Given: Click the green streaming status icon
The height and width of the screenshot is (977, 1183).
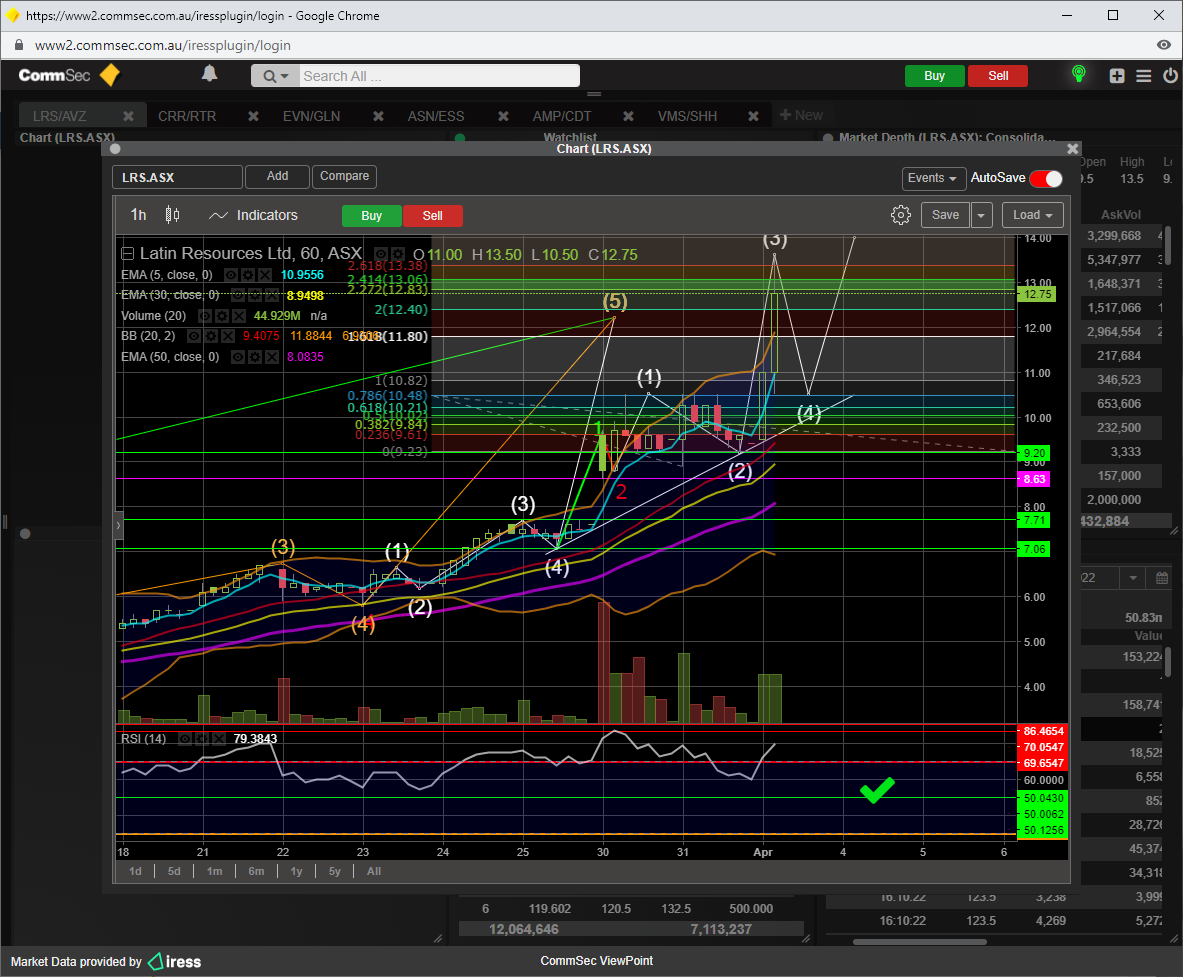Looking at the screenshot, I should 1078,75.
